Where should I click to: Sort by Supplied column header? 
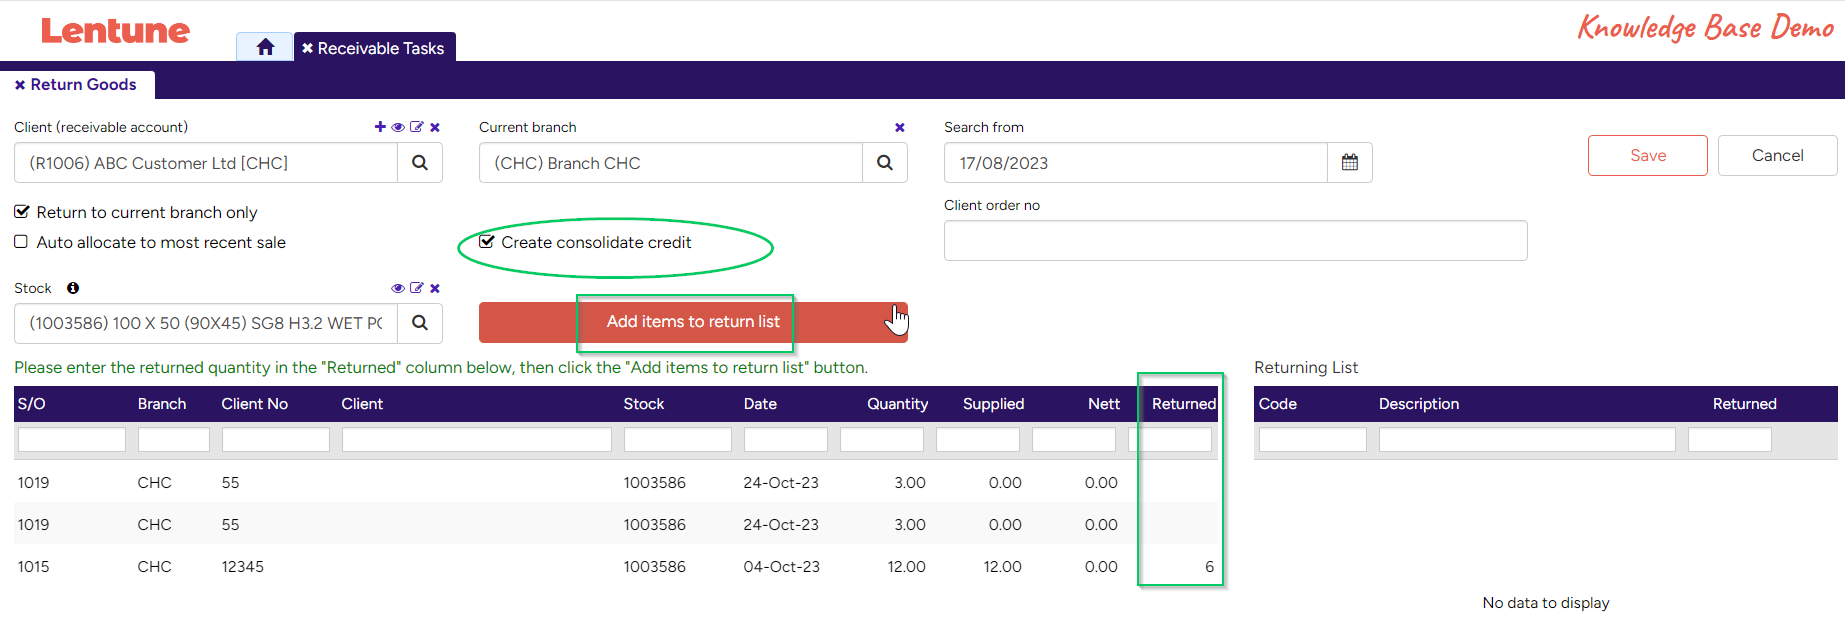pos(993,404)
